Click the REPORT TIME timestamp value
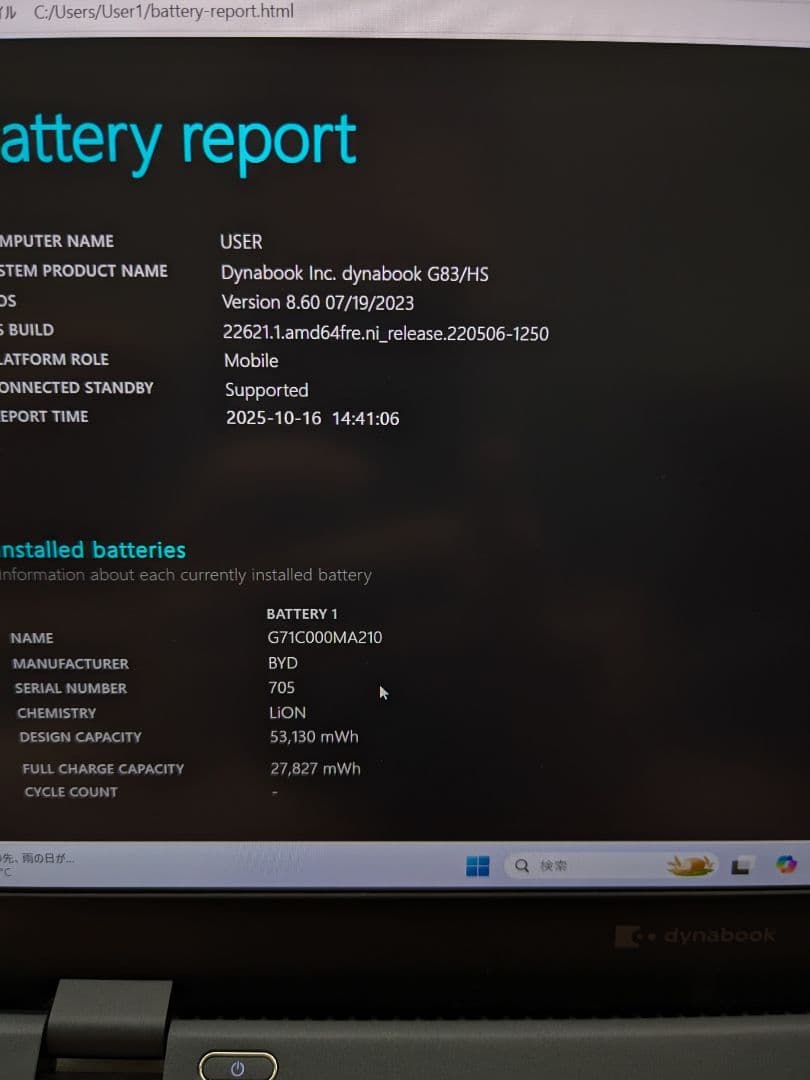The height and width of the screenshot is (1080, 810). coord(310,418)
